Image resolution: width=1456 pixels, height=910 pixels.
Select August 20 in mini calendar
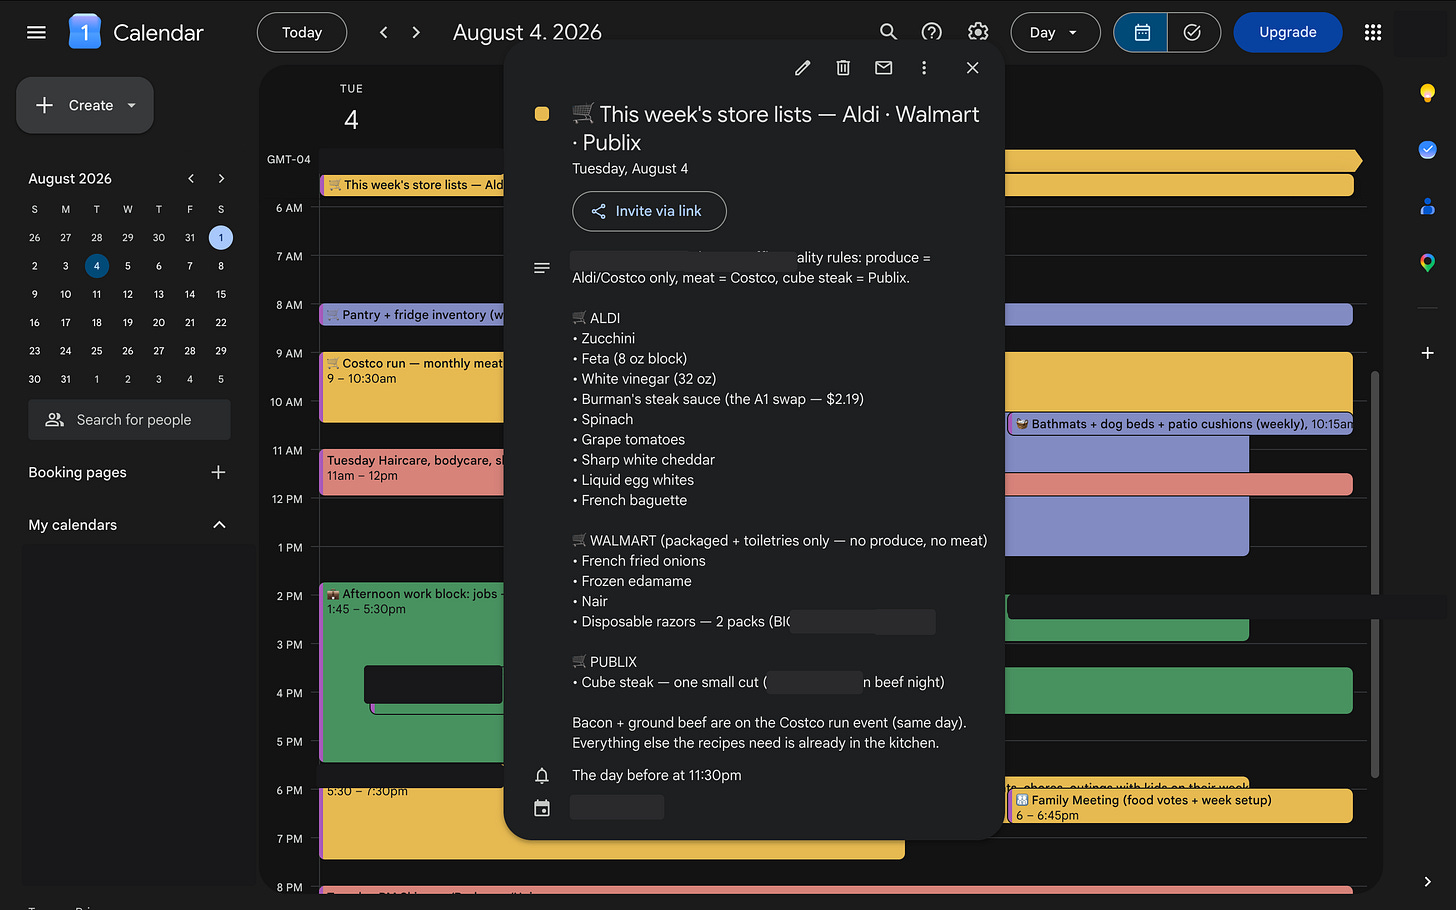(158, 322)
